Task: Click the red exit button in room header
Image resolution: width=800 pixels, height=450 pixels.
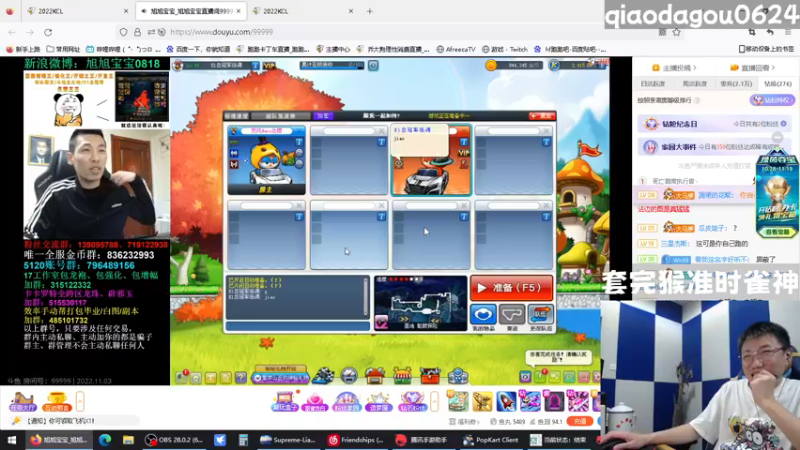Action: (542, 116)
